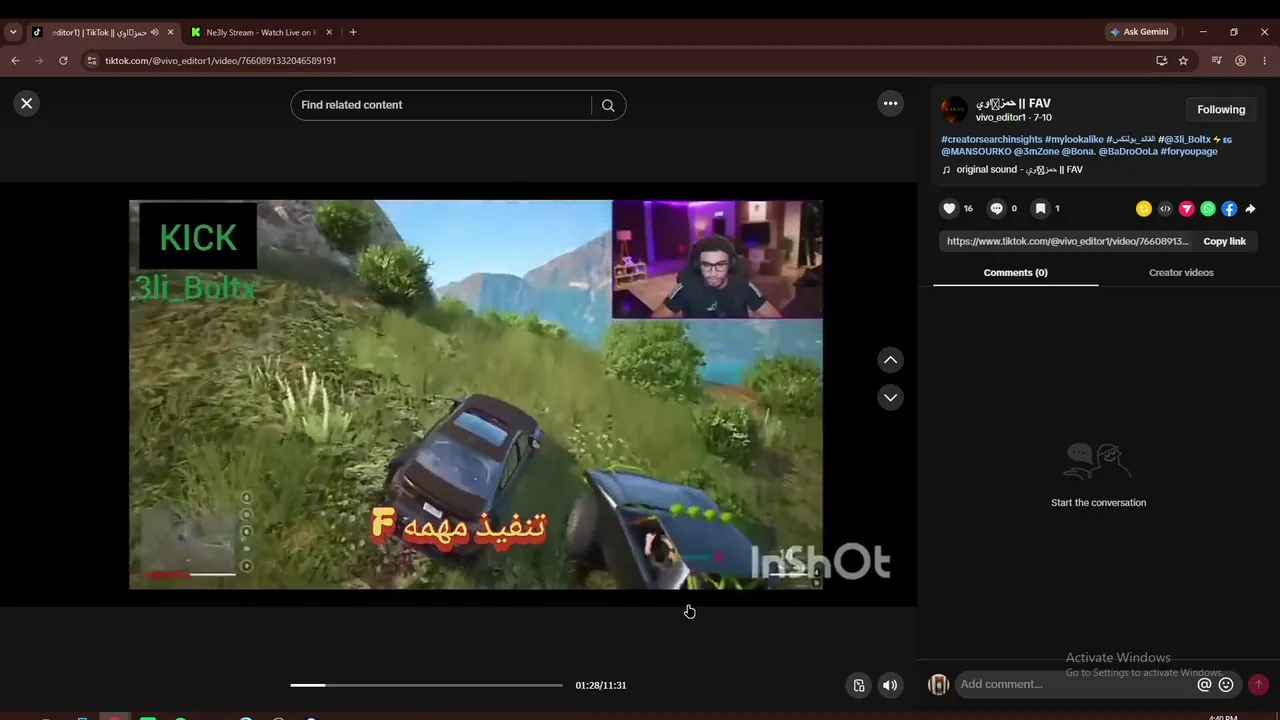This screenshot has width=1280, height=720.
Task: Open the Chrome three-dot menu
Action: (x=1265, y=61)
